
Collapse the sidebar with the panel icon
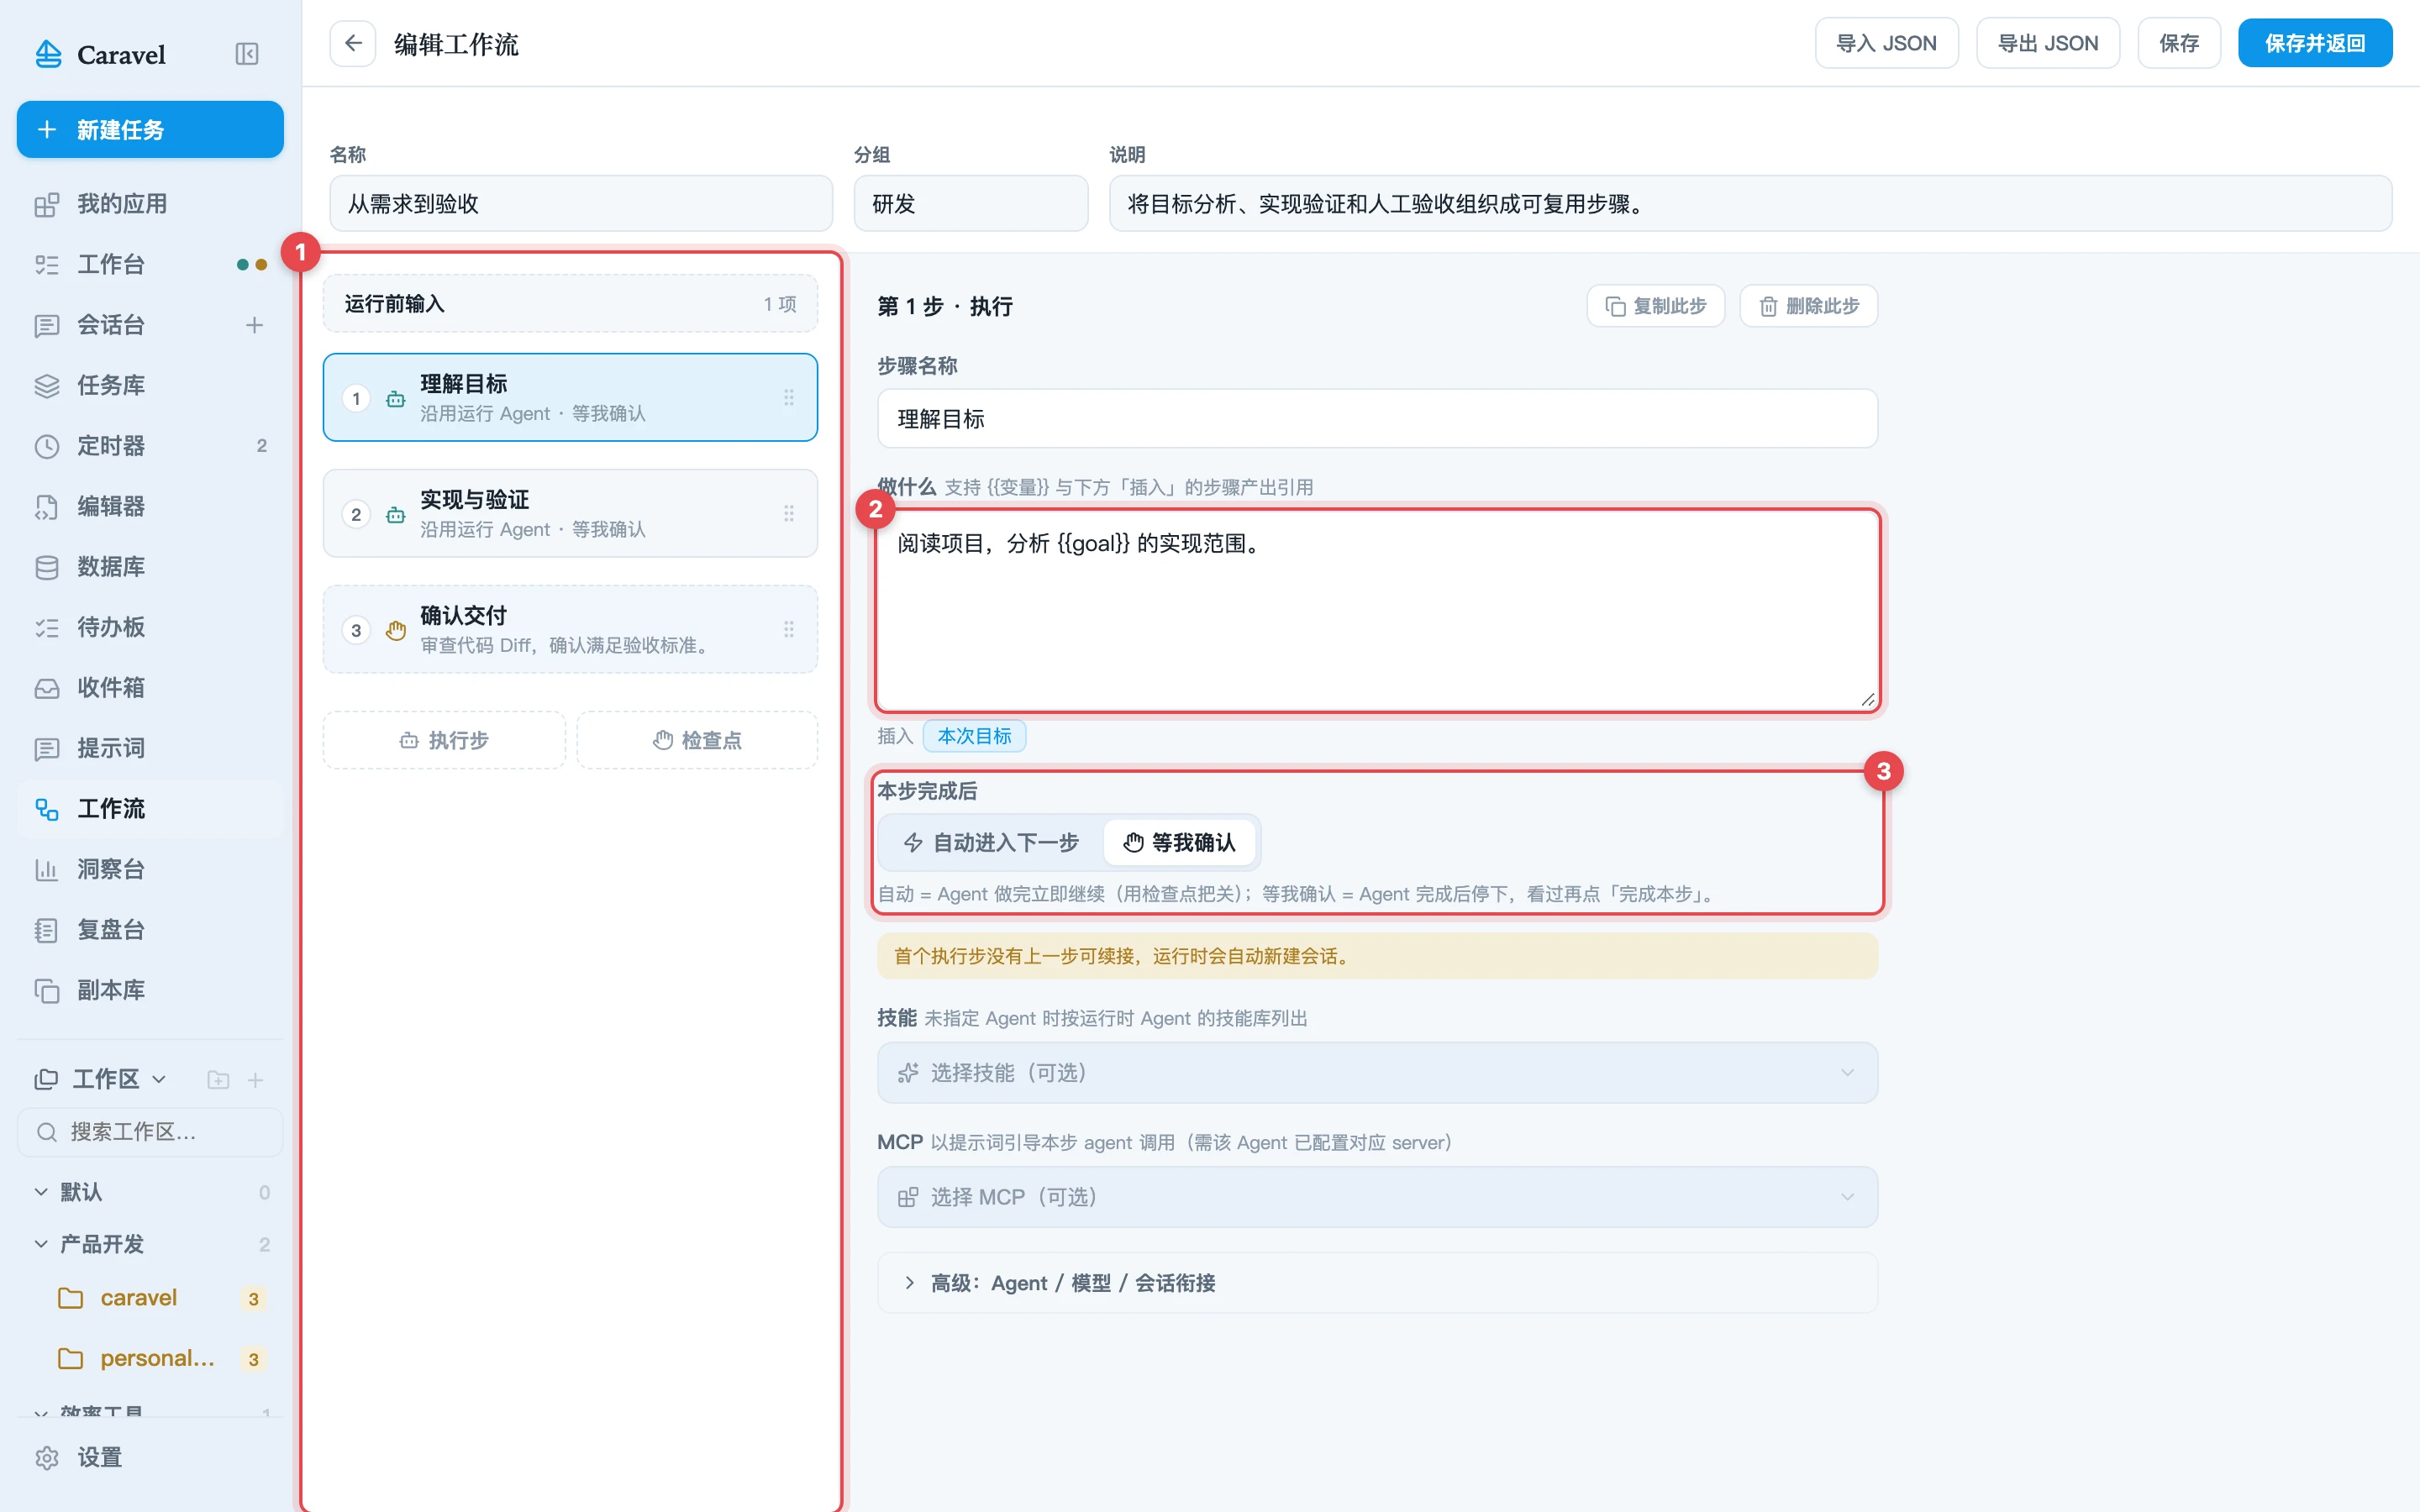pos(246,54)
